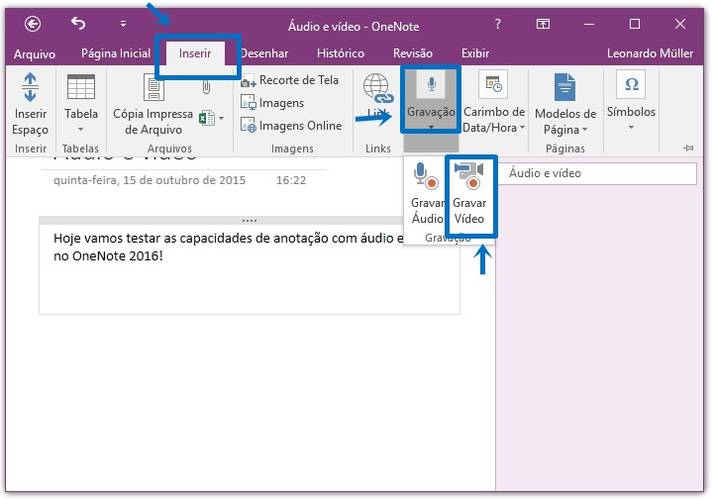Image resolution: width=713 pixels, height=500 pixels.
Task: Go to the Revisão tab
Action: [x=413, y=53]
